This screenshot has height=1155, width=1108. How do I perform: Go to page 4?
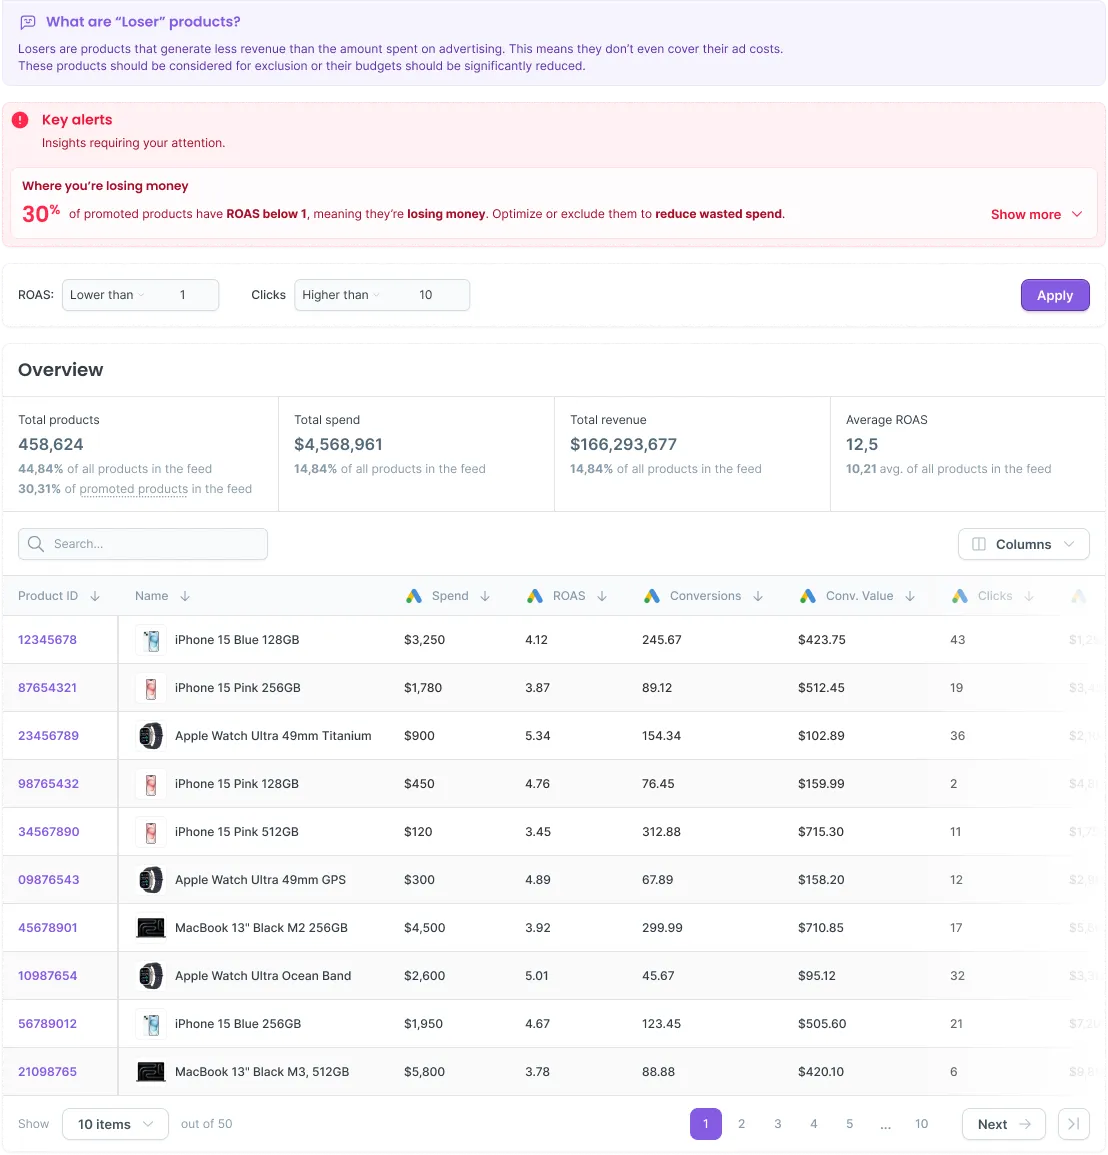pos(813,1124)
